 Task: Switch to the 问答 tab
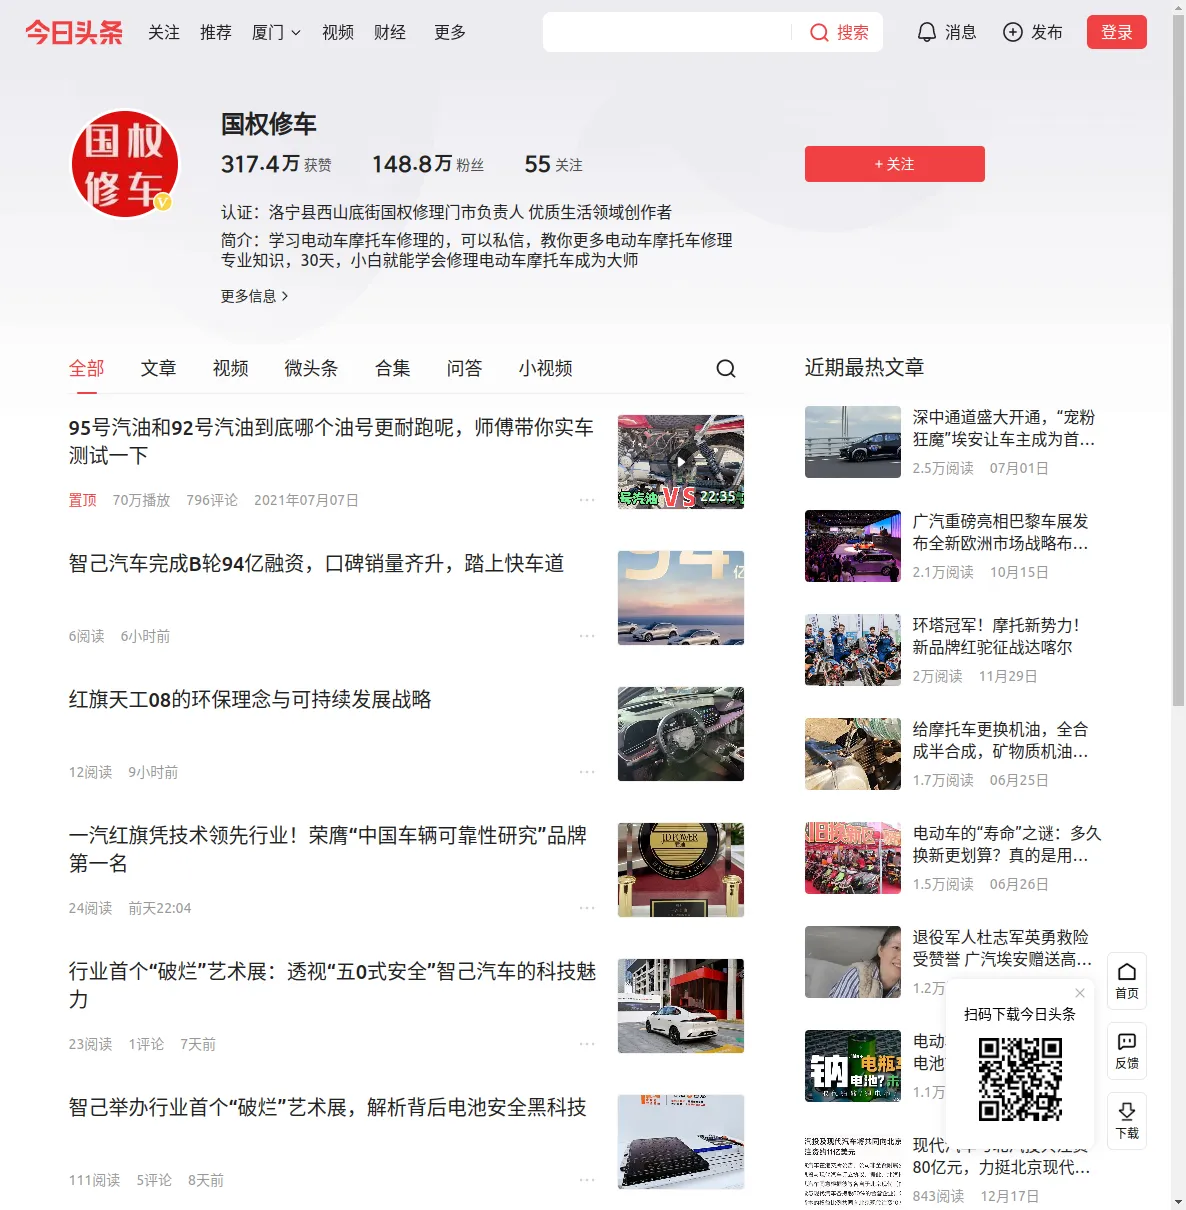pyautogui.click(x=465, y=368)
